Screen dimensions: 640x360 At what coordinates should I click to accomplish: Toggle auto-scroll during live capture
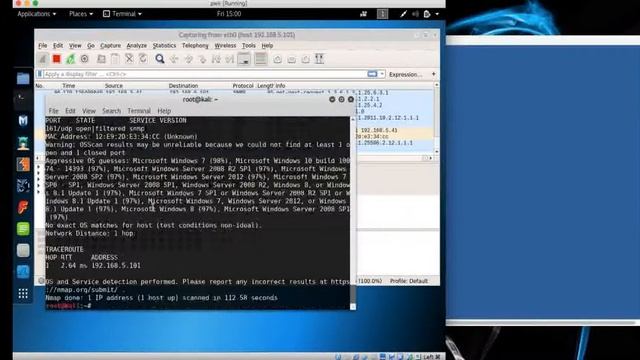244,59
